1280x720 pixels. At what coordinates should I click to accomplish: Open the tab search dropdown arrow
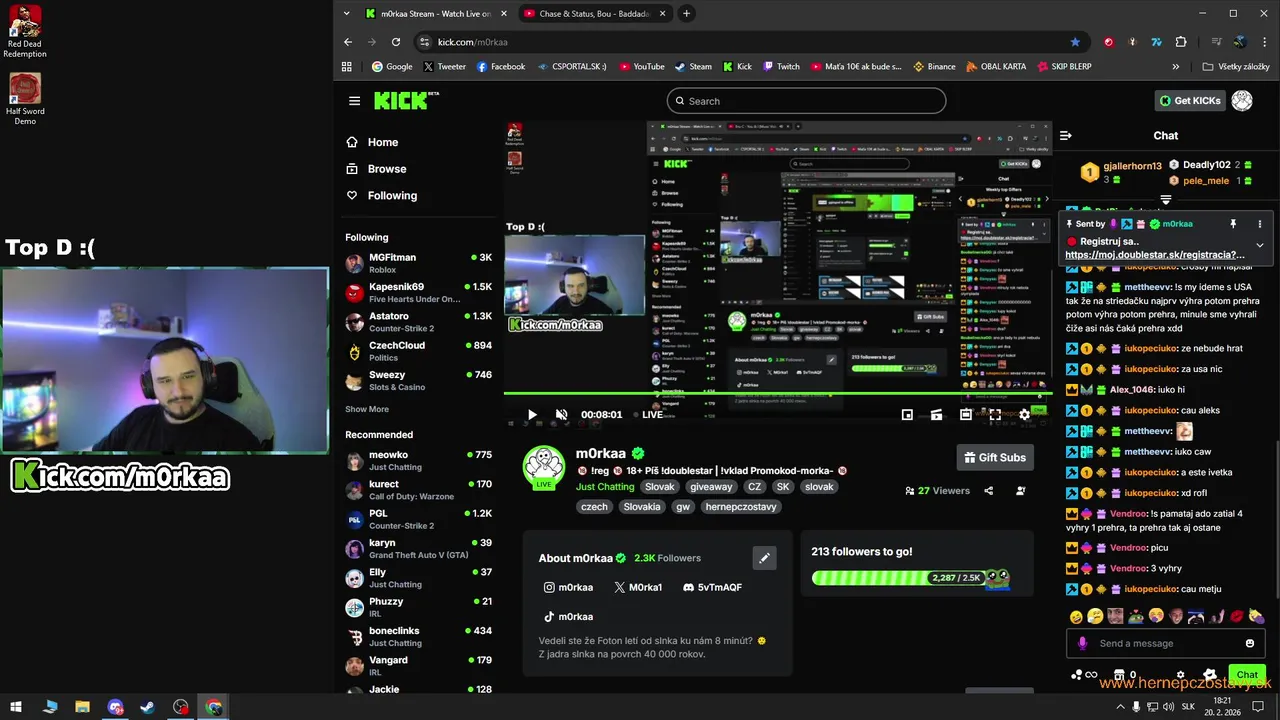(346, 14)
